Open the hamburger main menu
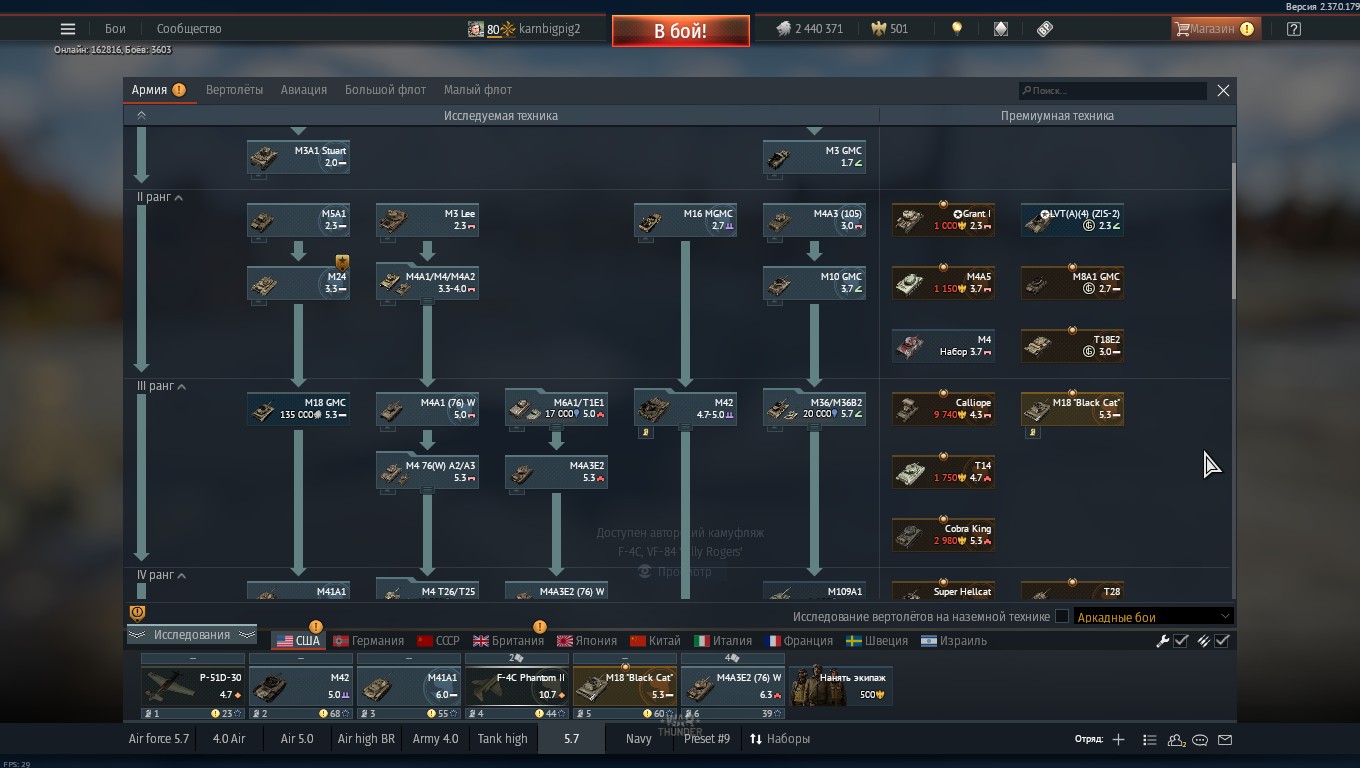Viewport: 1360px width, 768px height. 68,29
